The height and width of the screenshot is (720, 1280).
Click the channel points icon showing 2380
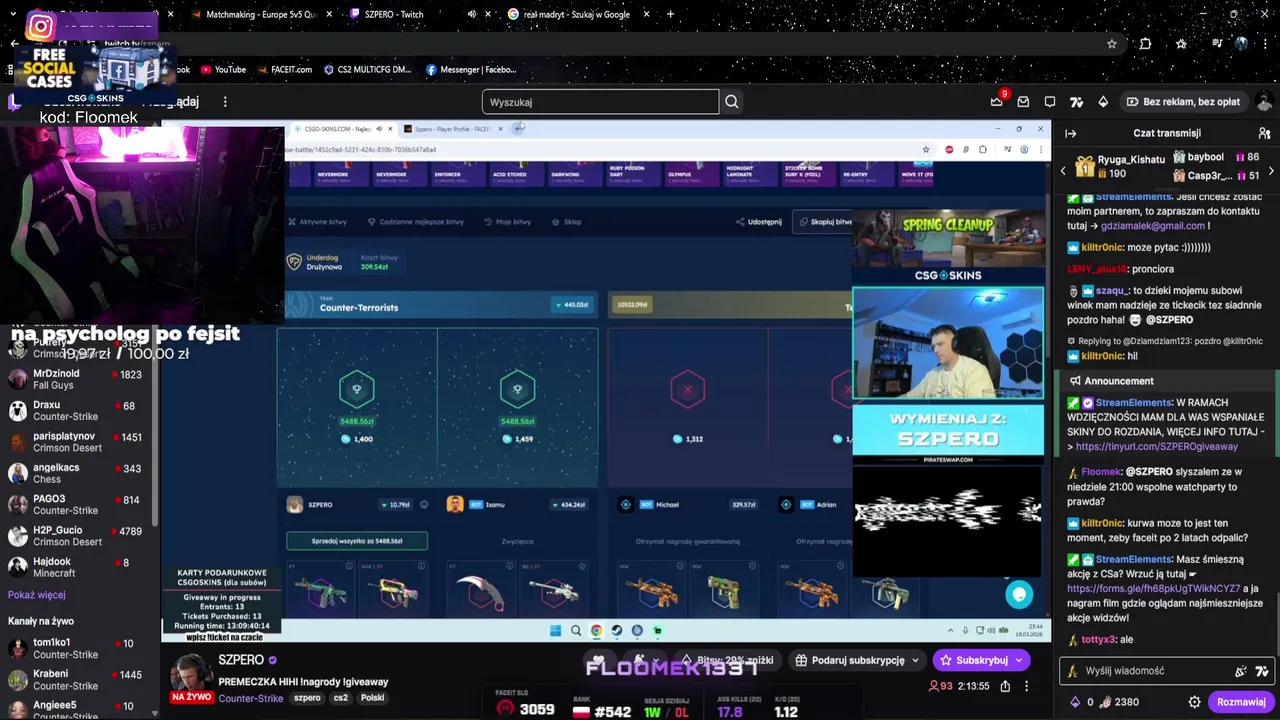[1107, 702]
